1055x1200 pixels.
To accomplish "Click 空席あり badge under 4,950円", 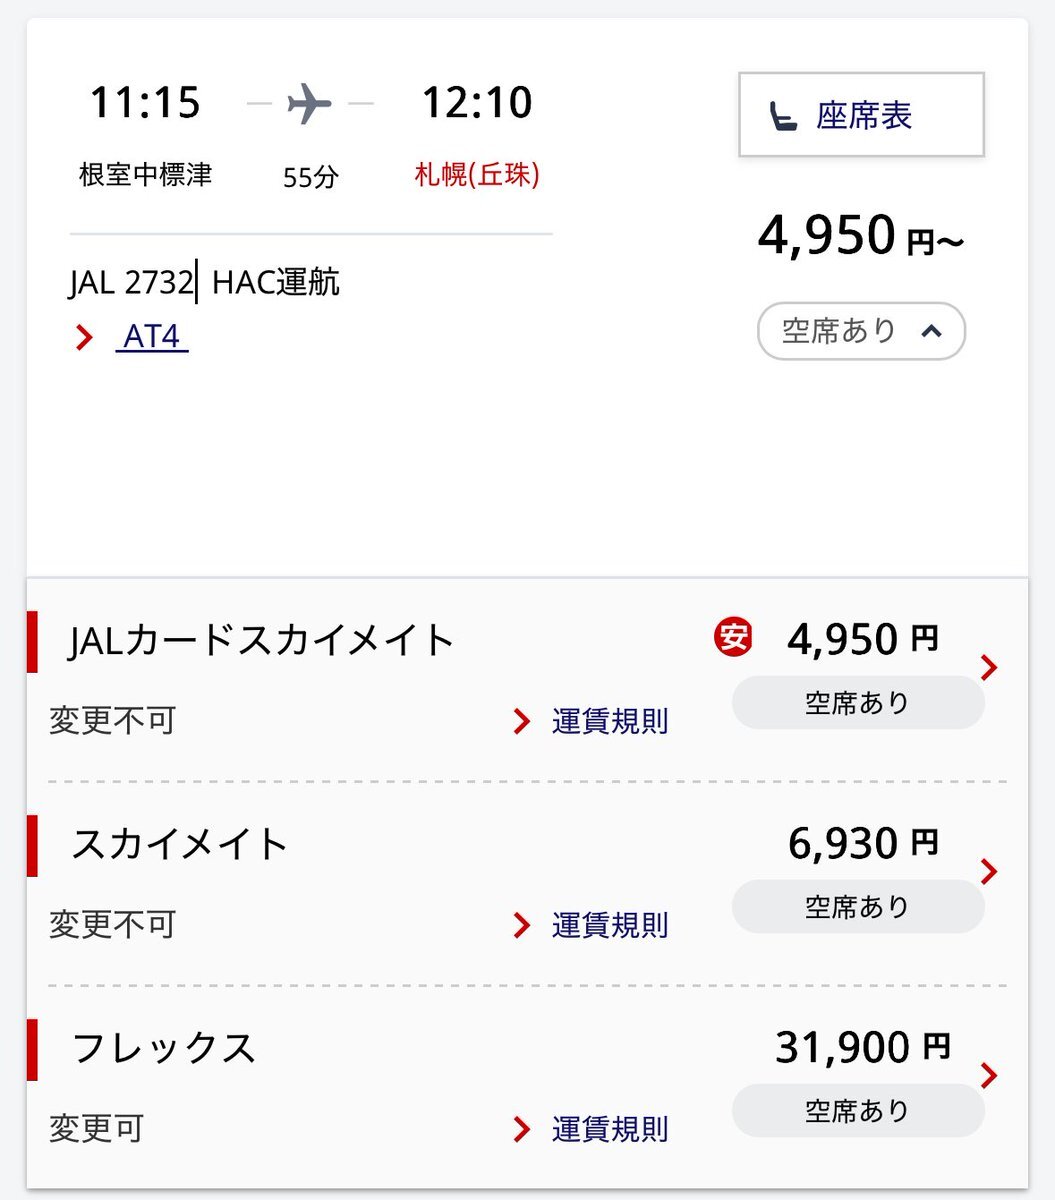I will click(858, 702).
